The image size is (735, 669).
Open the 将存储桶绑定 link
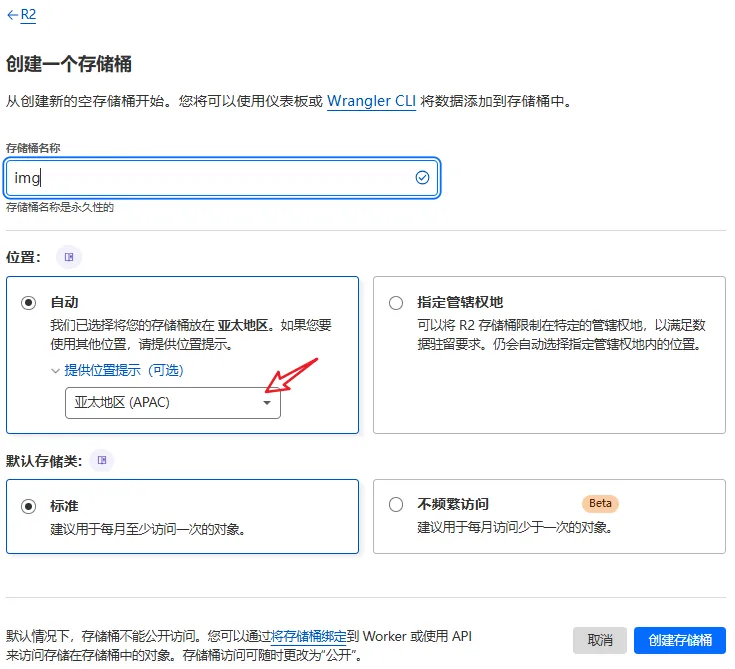[x=308, y=636]
